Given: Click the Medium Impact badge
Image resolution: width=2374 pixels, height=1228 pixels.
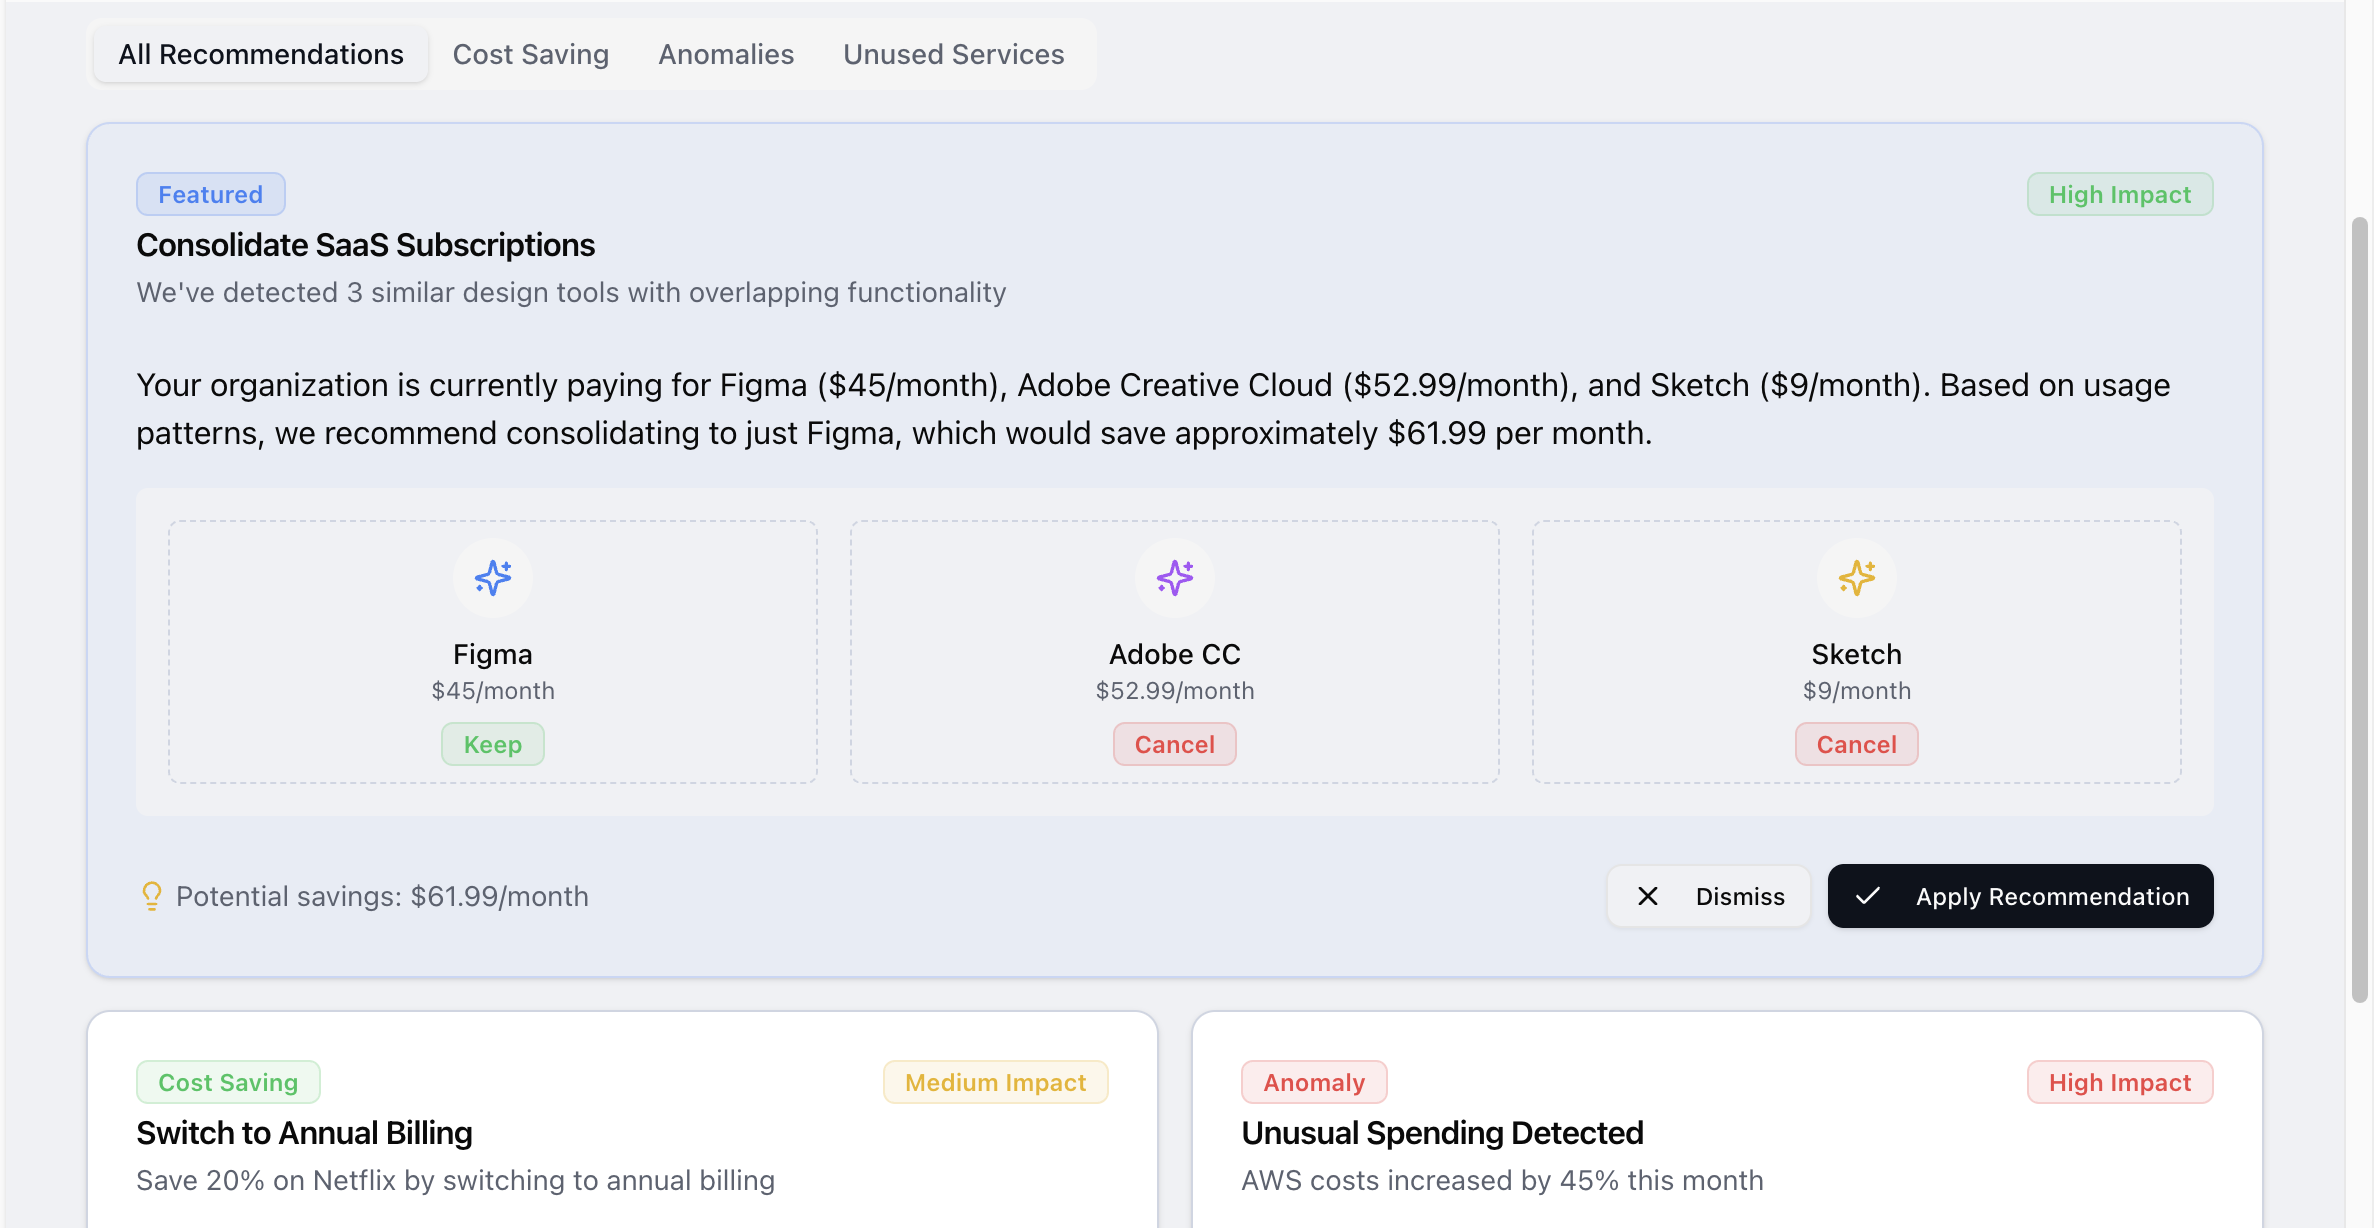Looking at the screenshot, I should [996, 1082].
